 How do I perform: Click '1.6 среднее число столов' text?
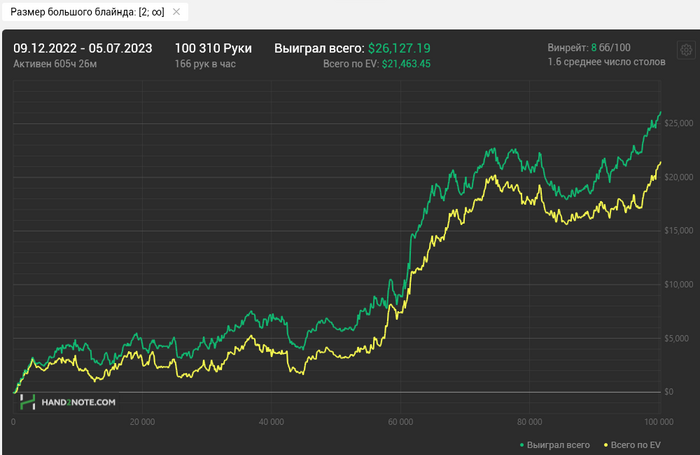606,62
